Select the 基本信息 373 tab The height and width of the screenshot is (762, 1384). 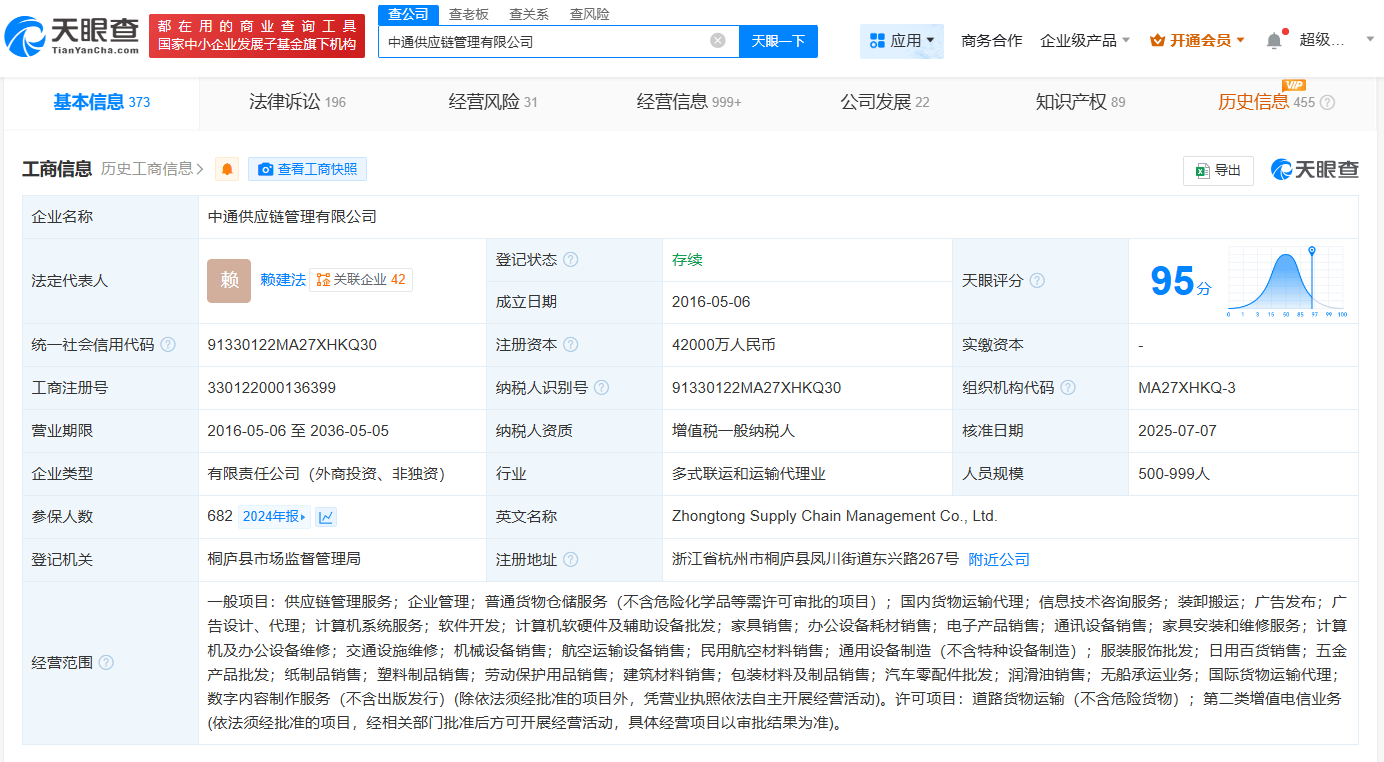point(101,102)
